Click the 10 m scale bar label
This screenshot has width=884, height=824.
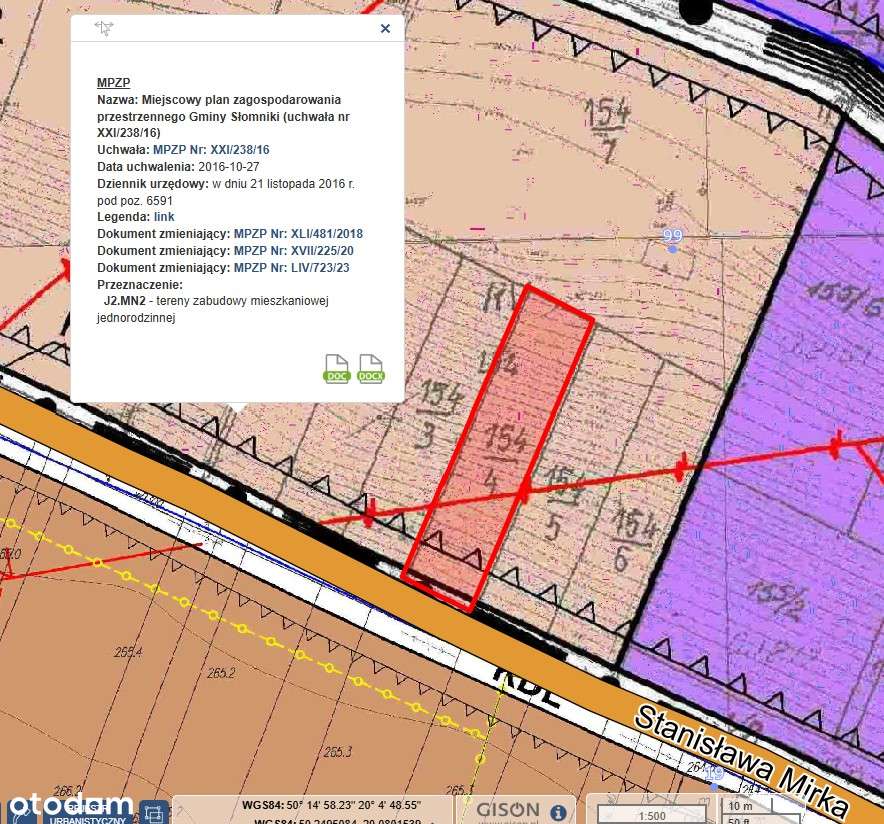pyautogui.click(x=740, y=807)
